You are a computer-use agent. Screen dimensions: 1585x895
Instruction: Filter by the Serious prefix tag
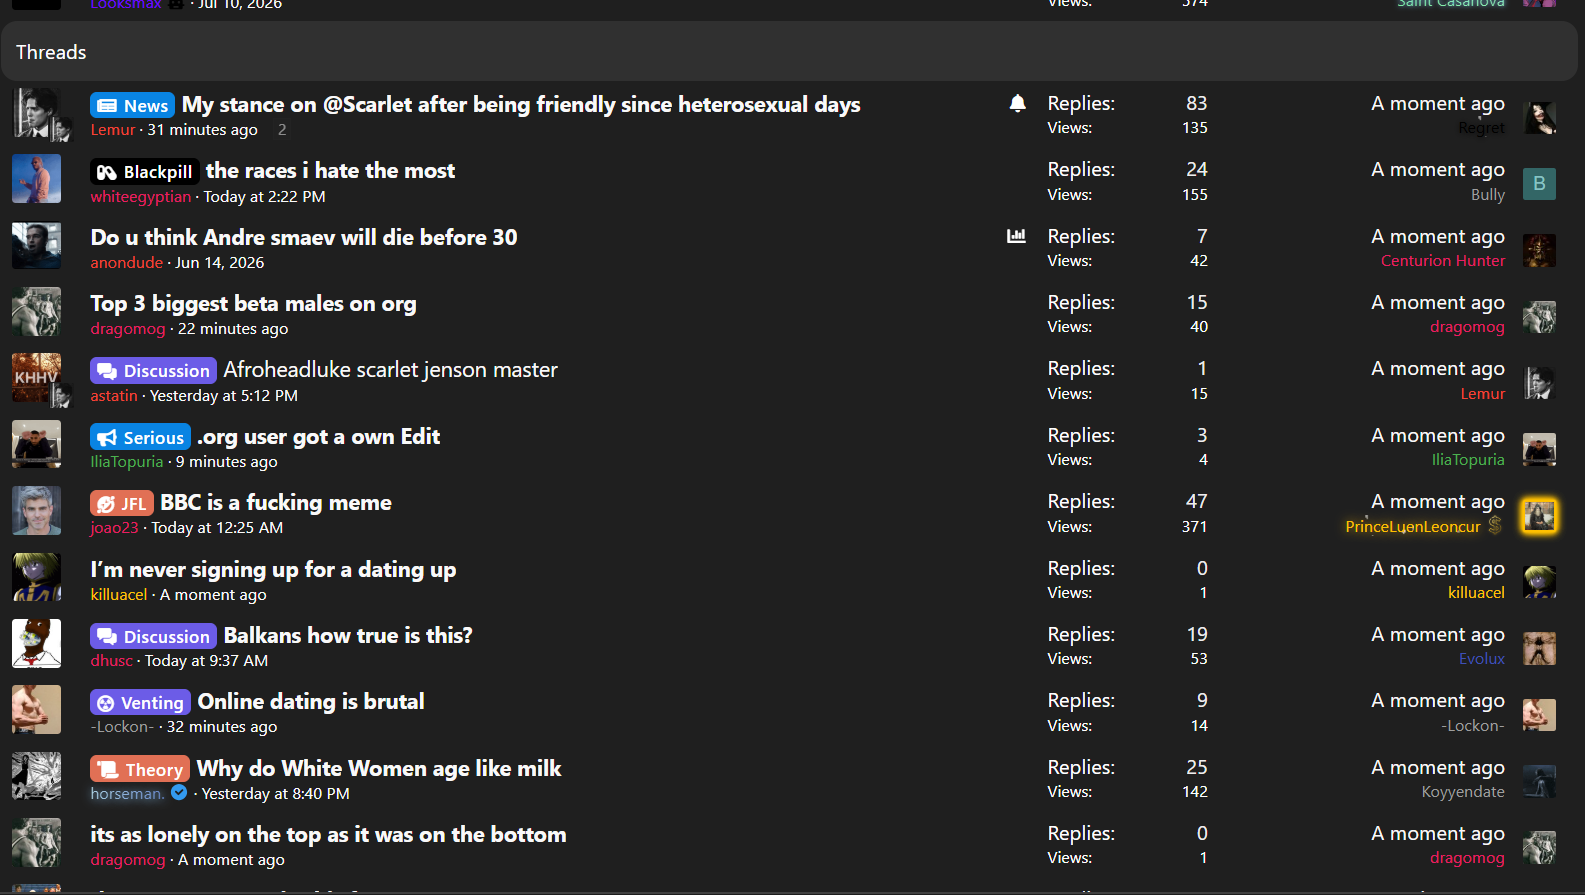pyautogui.click(x=140, y=437)
